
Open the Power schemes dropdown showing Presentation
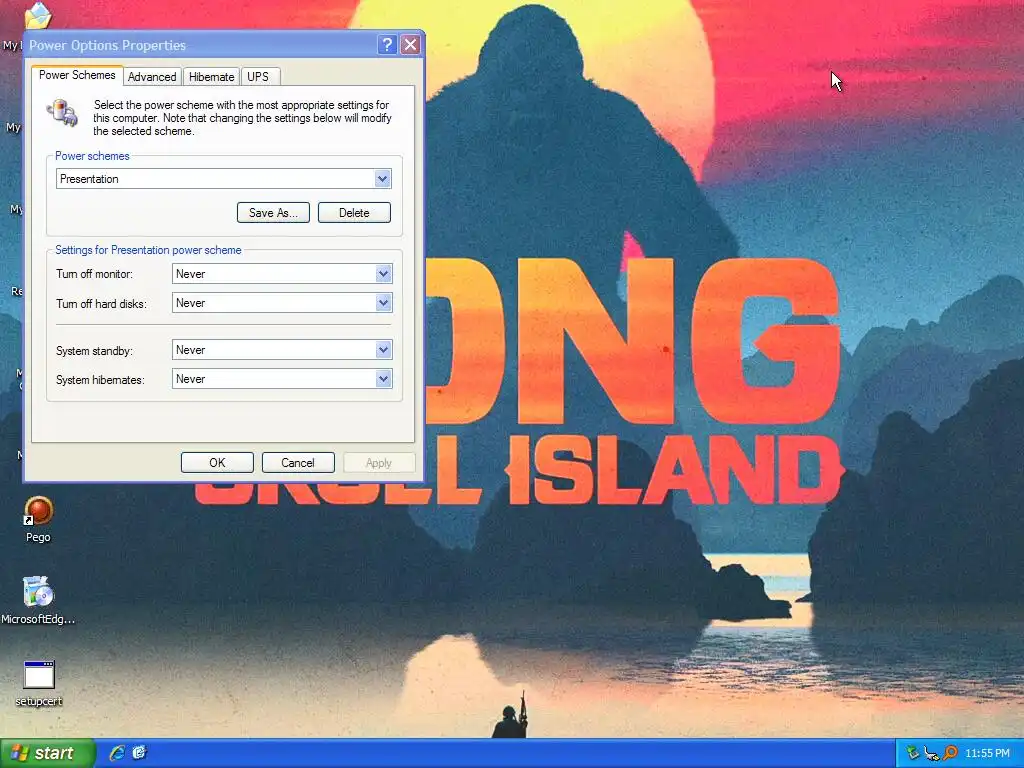point(223,179)
